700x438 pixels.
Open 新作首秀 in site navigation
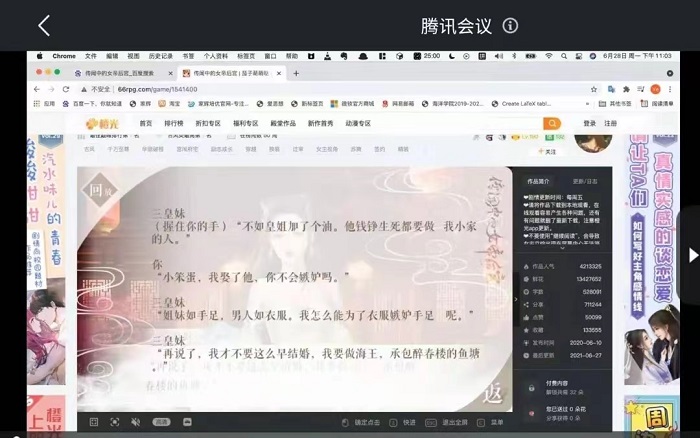pyautogui.click(x=321, y=124)
